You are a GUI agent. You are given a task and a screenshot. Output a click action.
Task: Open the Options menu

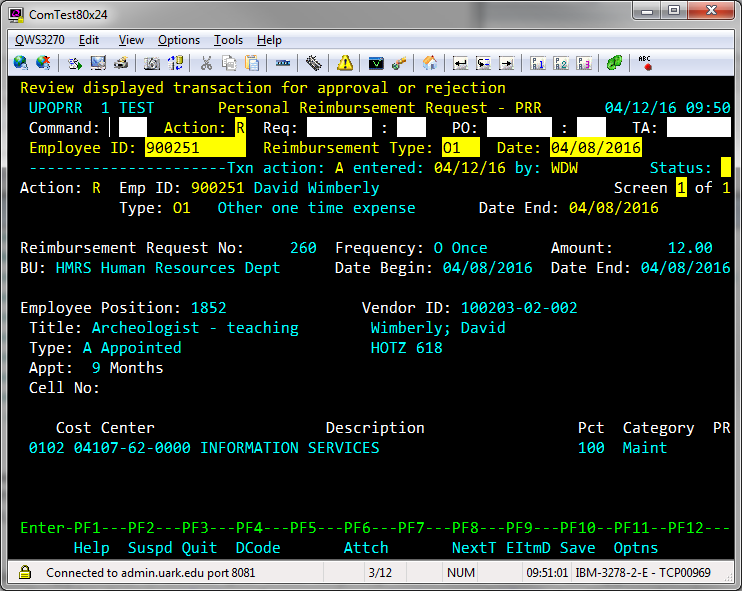[179, 40]
